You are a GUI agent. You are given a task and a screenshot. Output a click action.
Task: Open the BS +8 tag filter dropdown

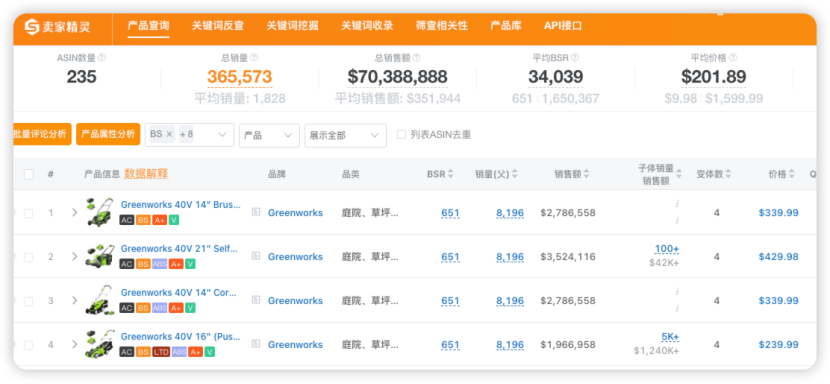(x=190, y=135)
